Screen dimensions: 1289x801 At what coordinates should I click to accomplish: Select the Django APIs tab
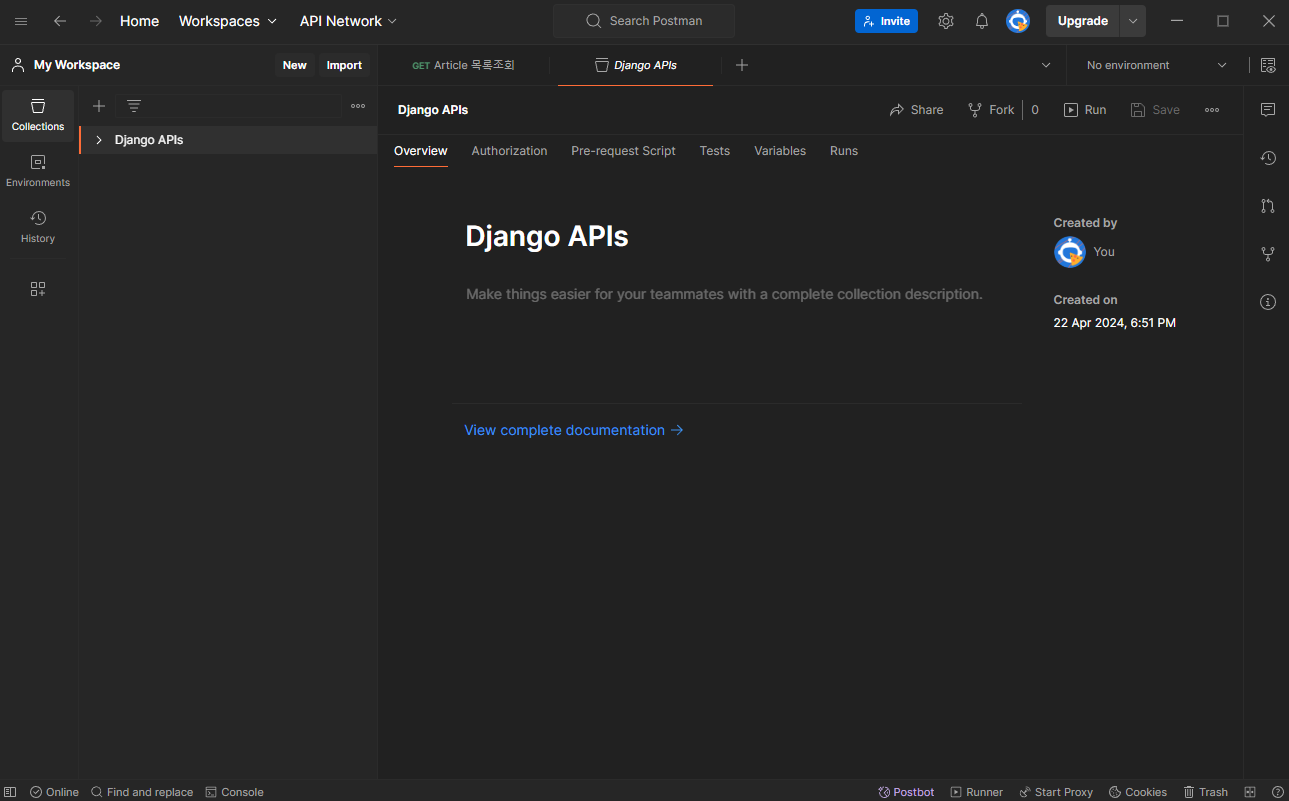click(x=636, y=65)
